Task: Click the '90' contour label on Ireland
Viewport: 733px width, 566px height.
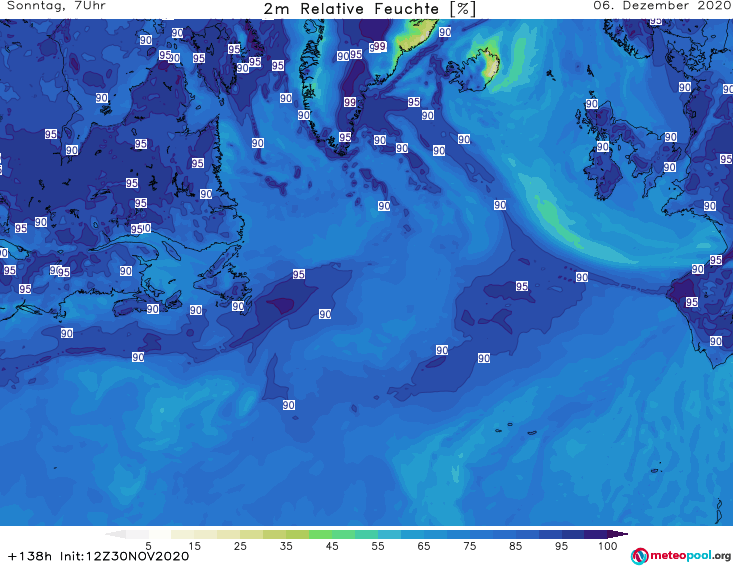Action: (603, 147)
